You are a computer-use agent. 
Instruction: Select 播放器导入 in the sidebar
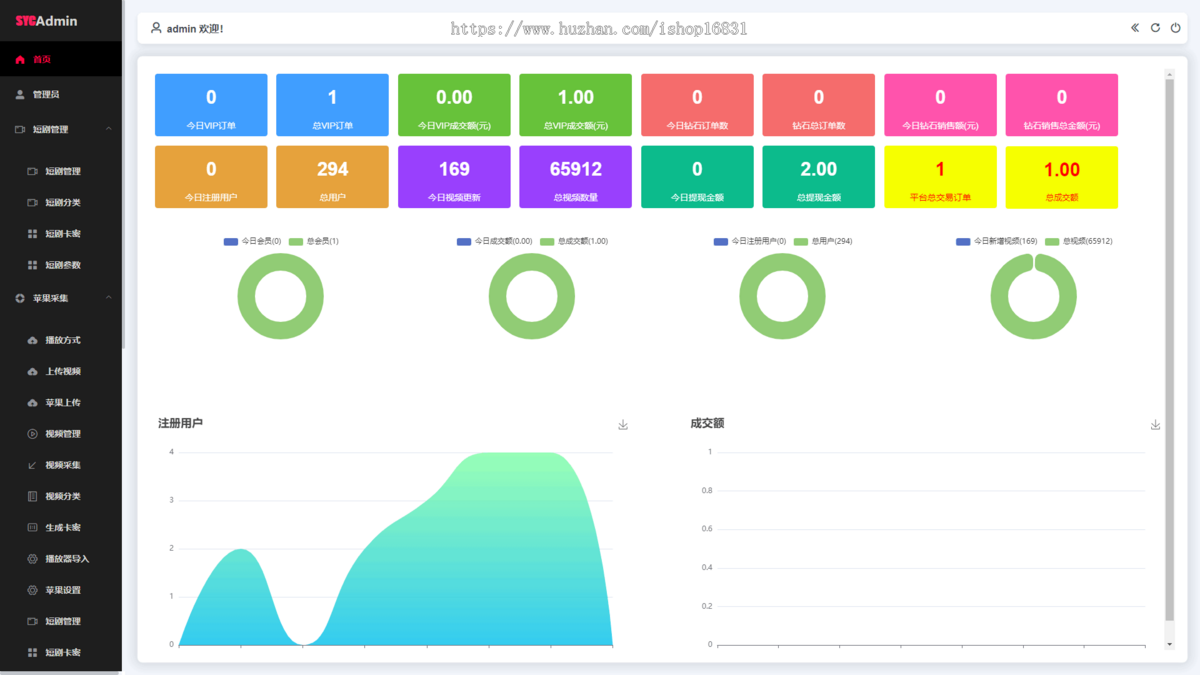pyautogui.click(x=66, y=559)
